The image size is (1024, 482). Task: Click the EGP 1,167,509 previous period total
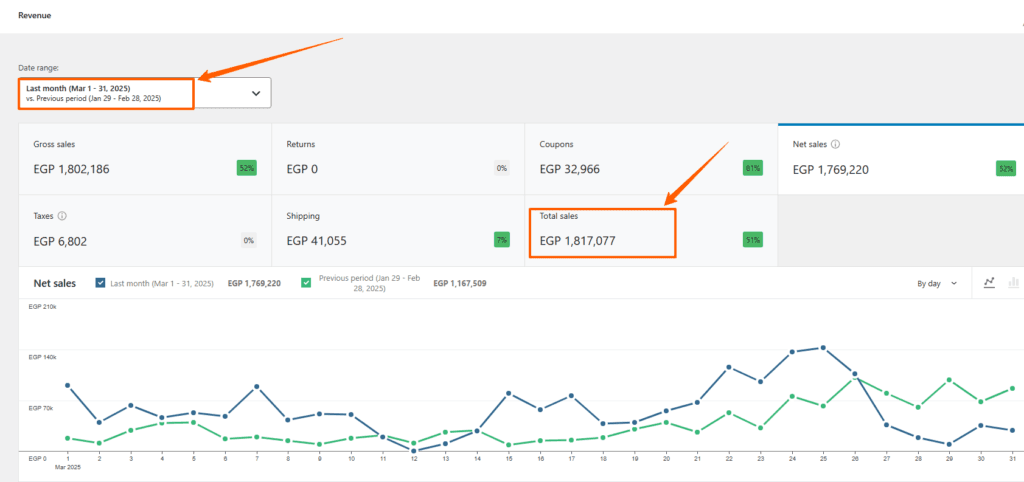[460, 283]
